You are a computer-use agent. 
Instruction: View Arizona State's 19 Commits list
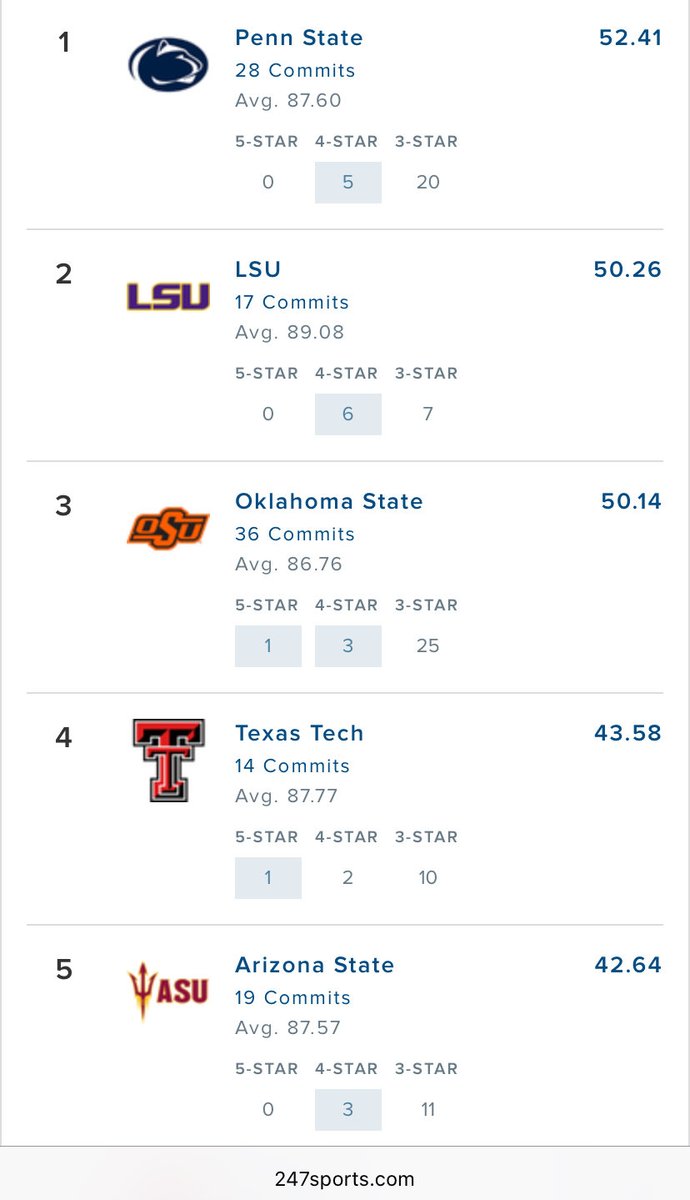point(293,999)
